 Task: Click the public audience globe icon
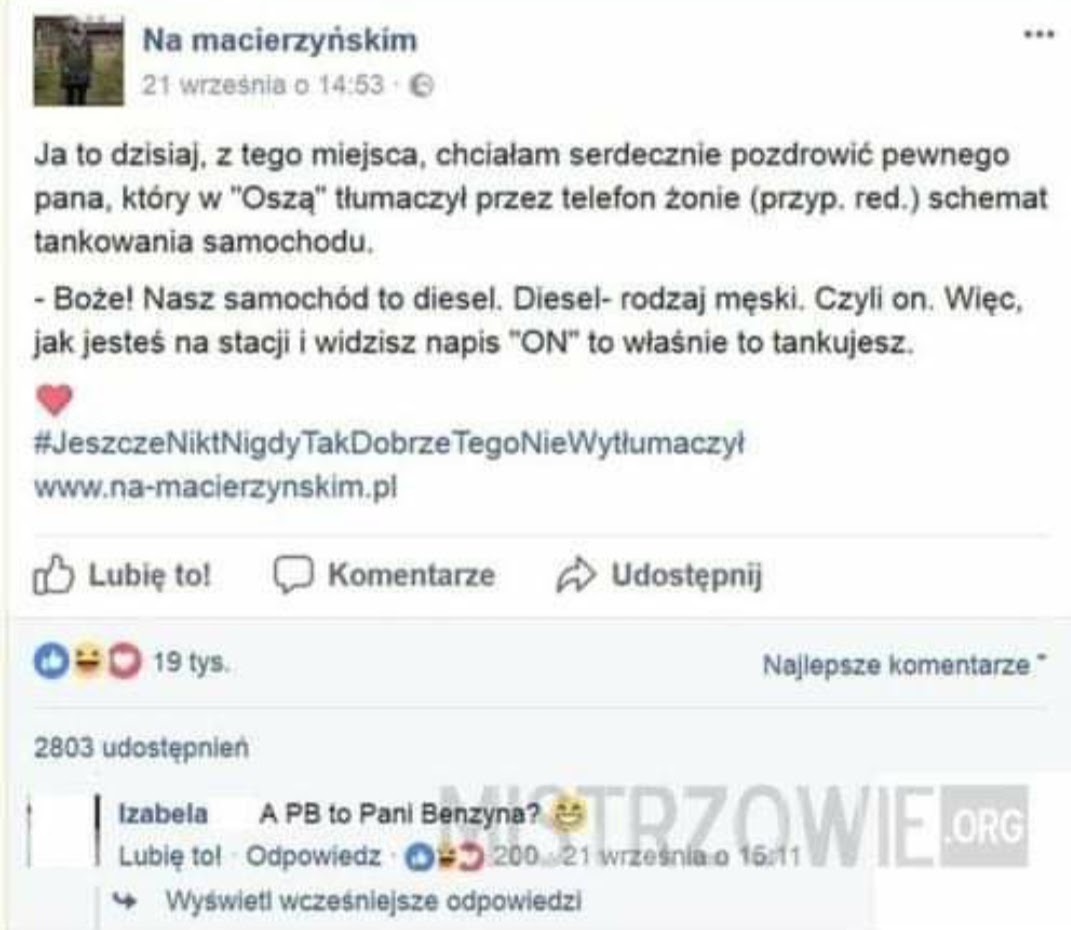[x=421, y=85]
